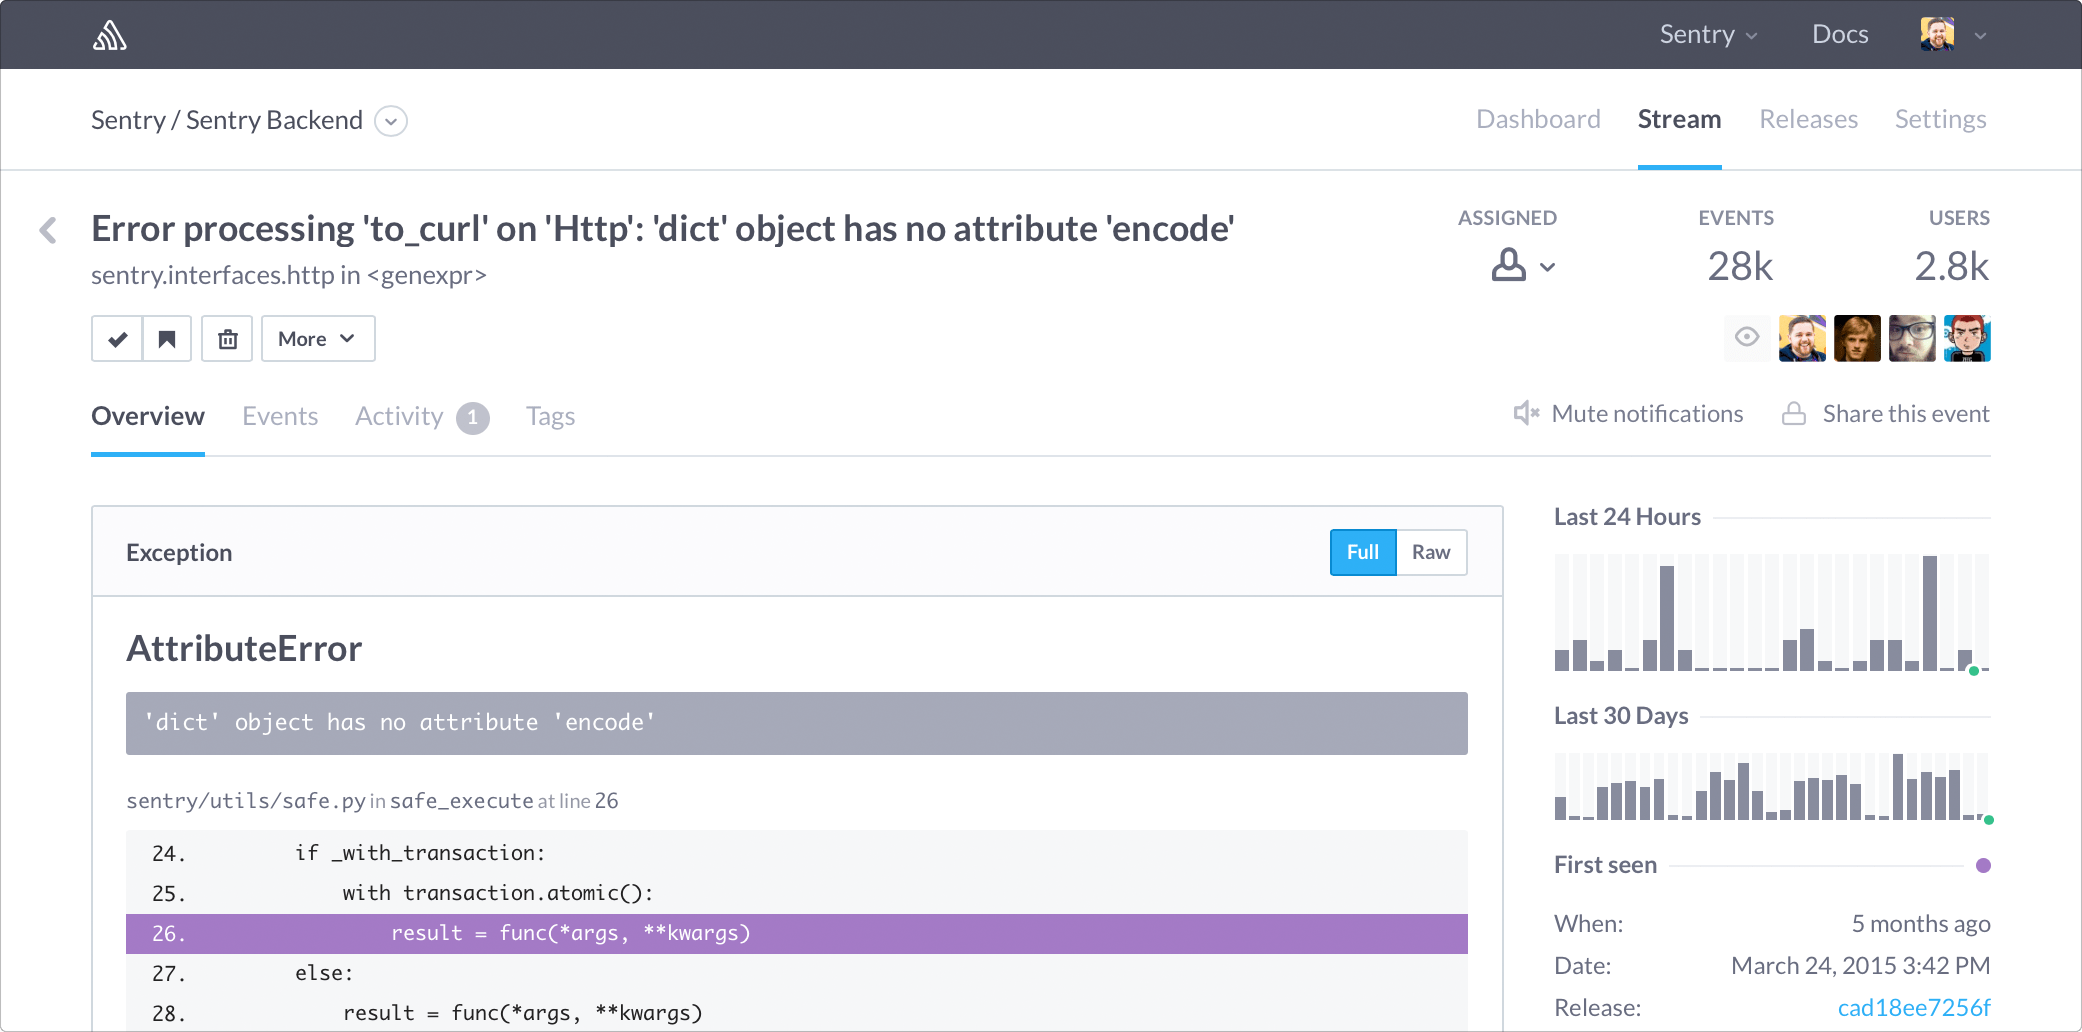View the Tags tab
The image size is (2082, 1032).
pyautogui.click(x=551, y=416)
